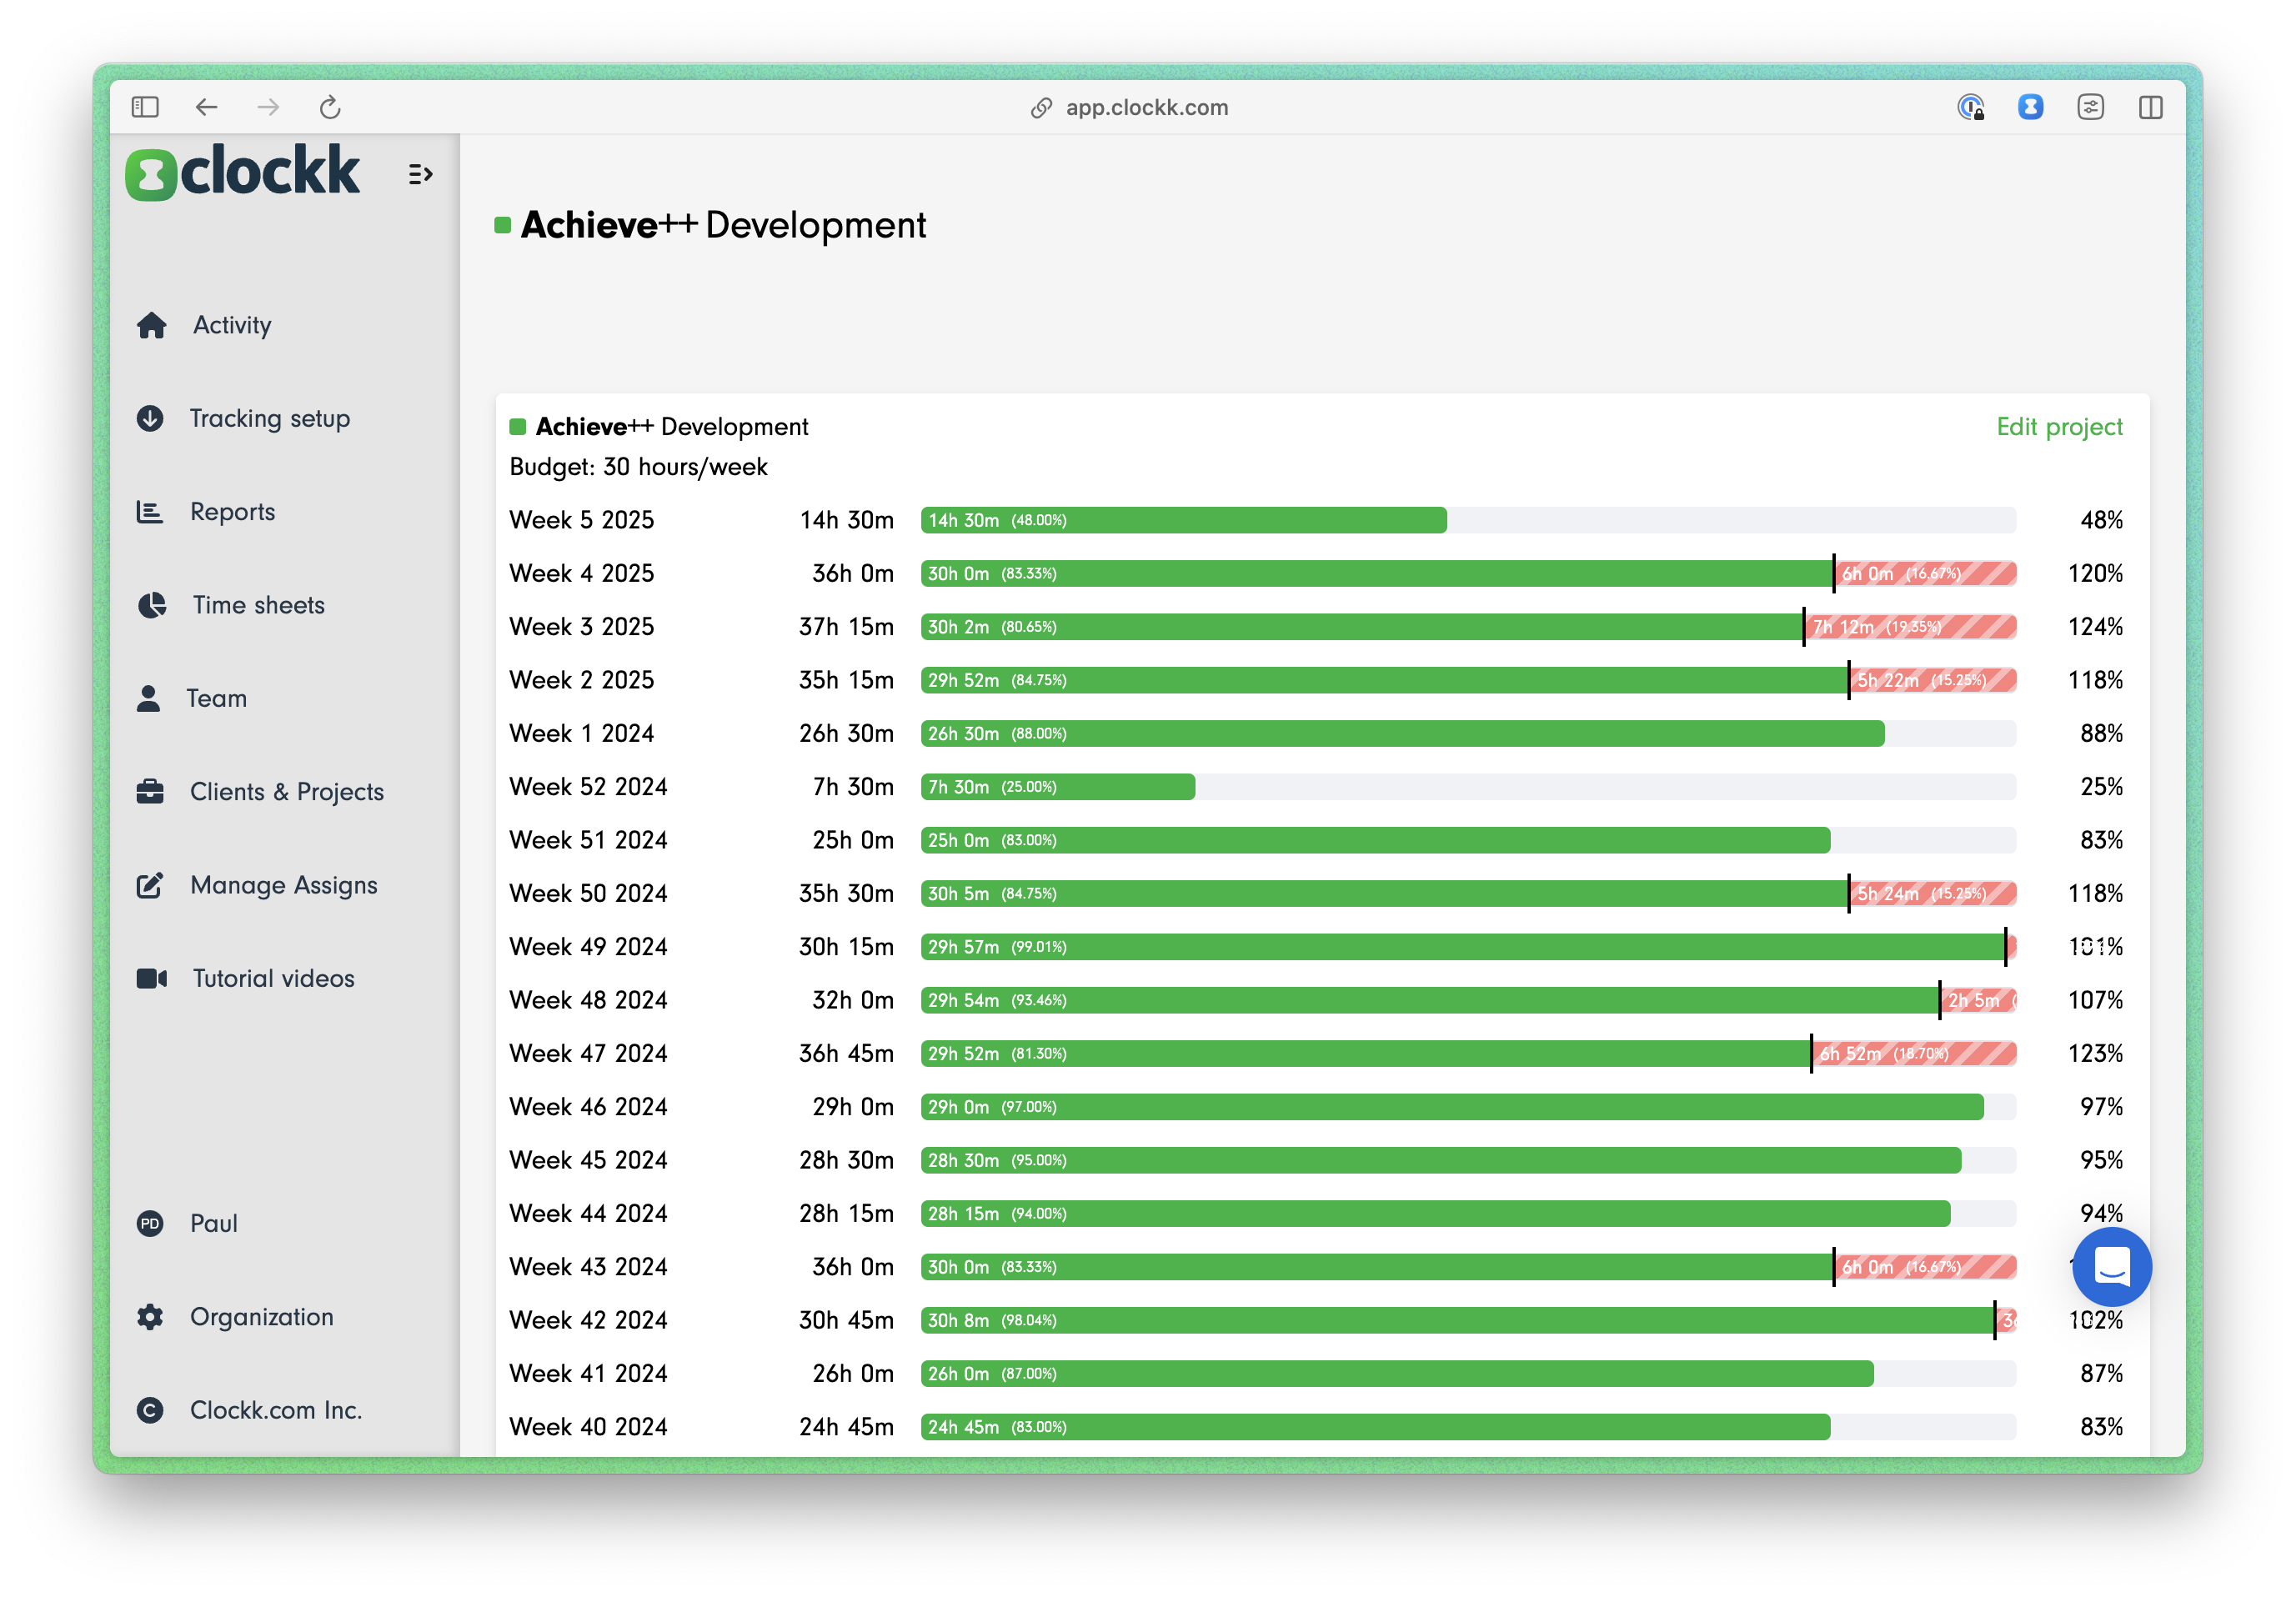The height and width of the screenshot is (1597, 2296).
Task: Click the Manage Assigns edit icon
Action: [x=150, y=885]
